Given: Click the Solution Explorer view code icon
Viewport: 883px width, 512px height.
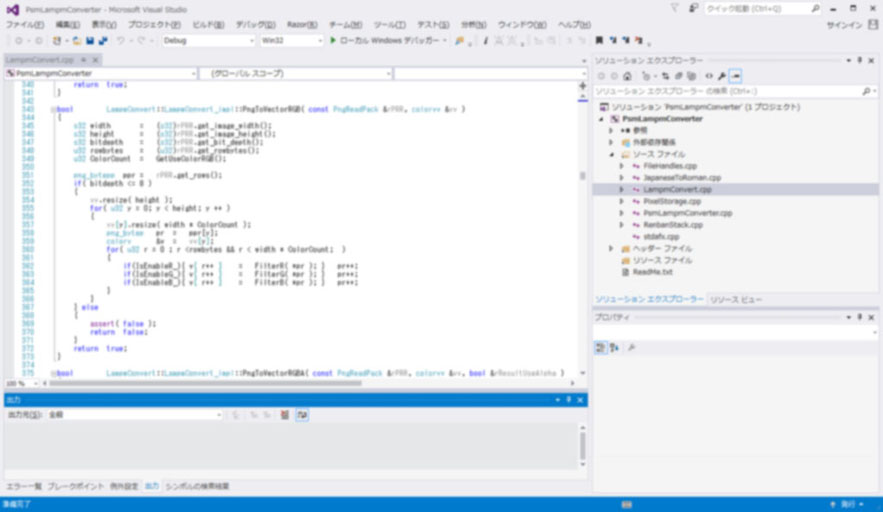Looking at the screenshot, I should pyautogui.click(x=709, y=76).
